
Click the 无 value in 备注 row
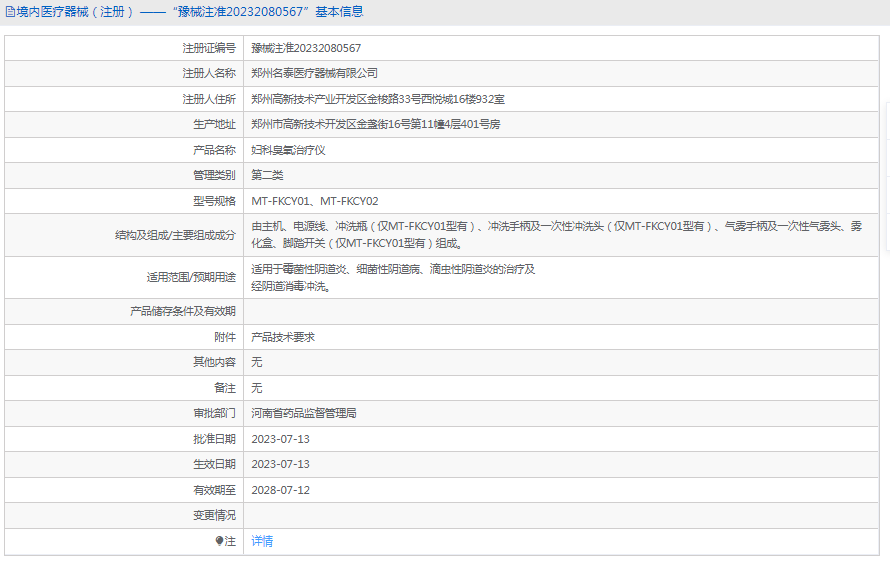257,388
